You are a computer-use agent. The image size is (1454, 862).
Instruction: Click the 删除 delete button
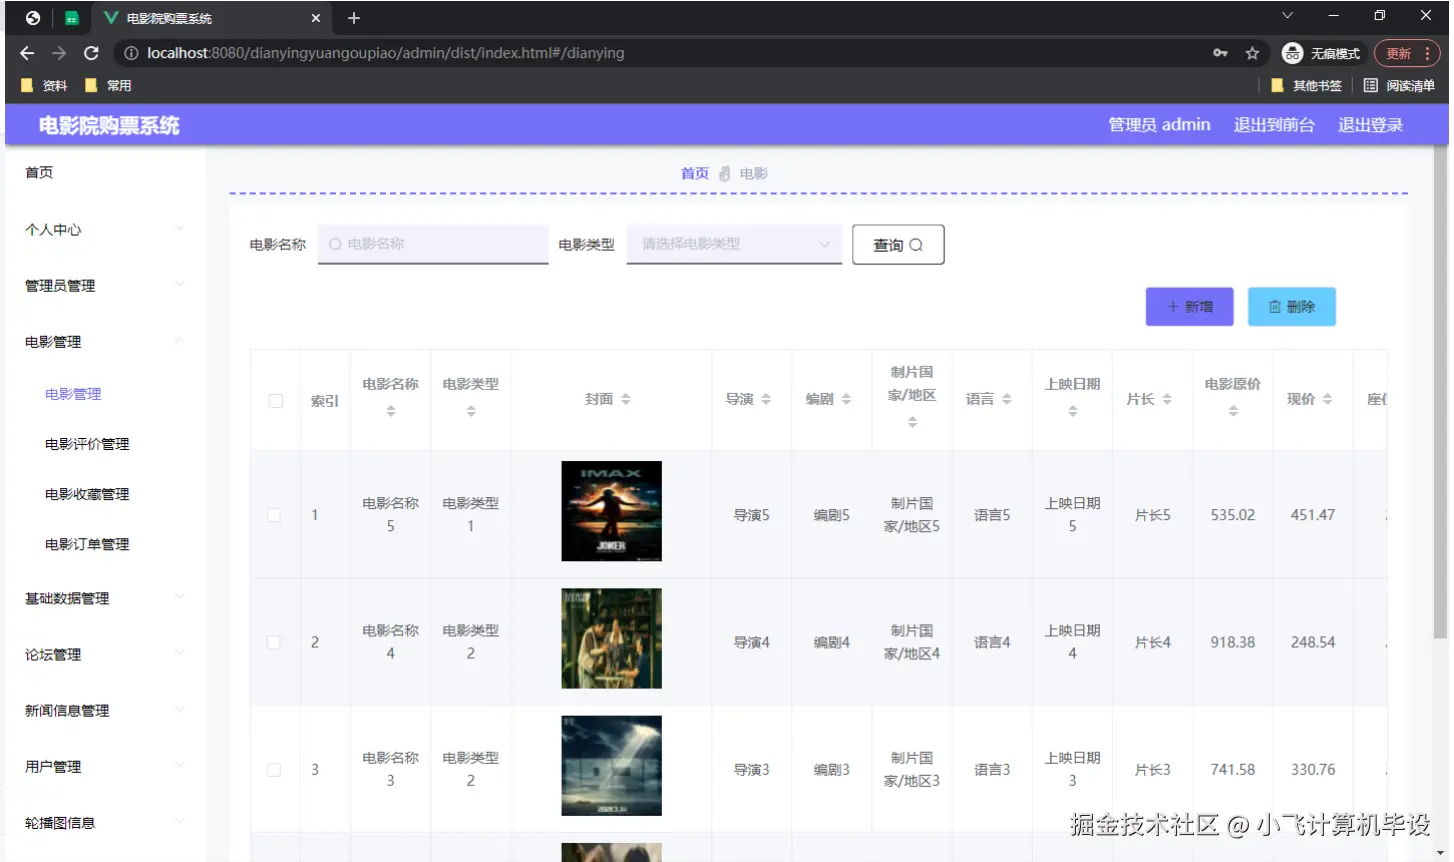coord(1292,307)
